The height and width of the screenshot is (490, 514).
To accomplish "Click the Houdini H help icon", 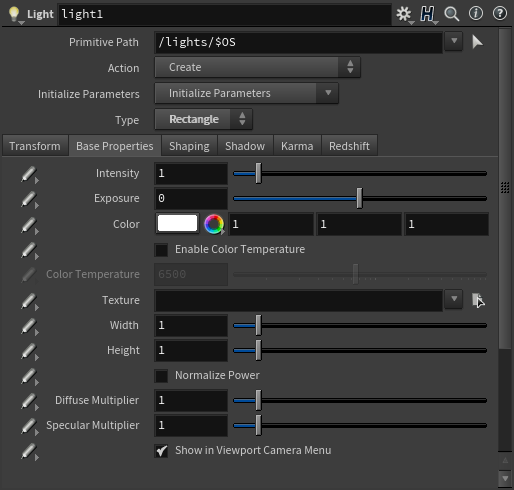I will (x=428, y=14).
